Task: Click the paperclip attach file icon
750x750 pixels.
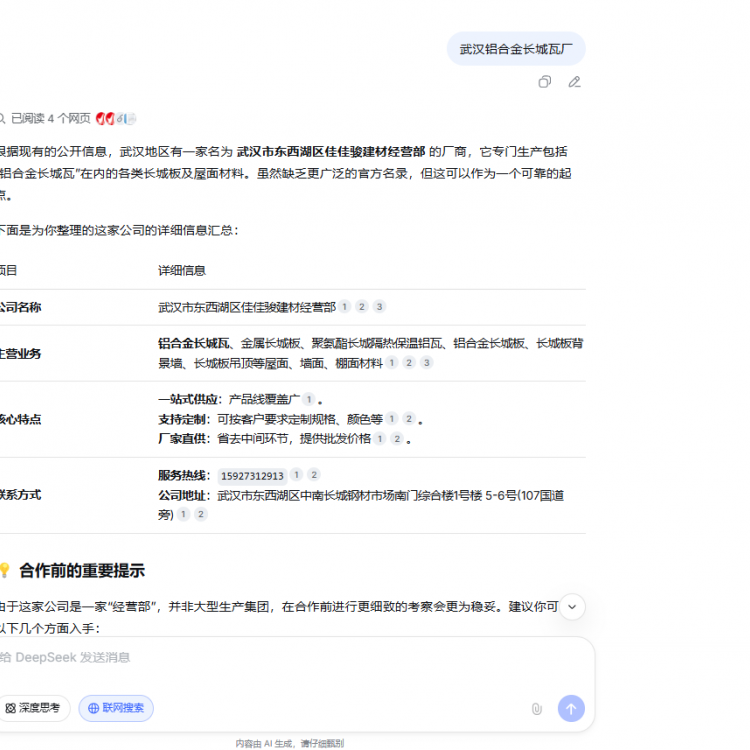Action: (x=536, y=708)
